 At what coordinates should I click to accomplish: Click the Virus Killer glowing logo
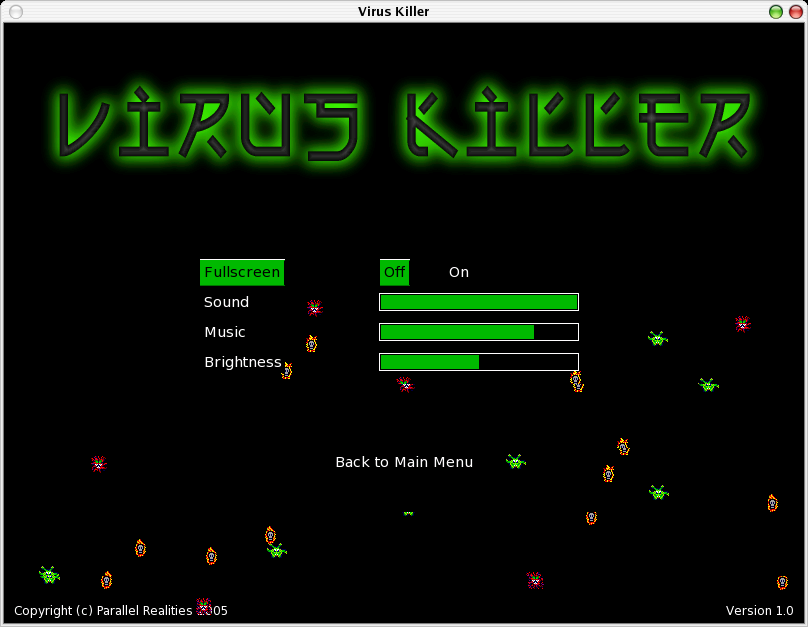pyautogui.click(x=404, y=124)
